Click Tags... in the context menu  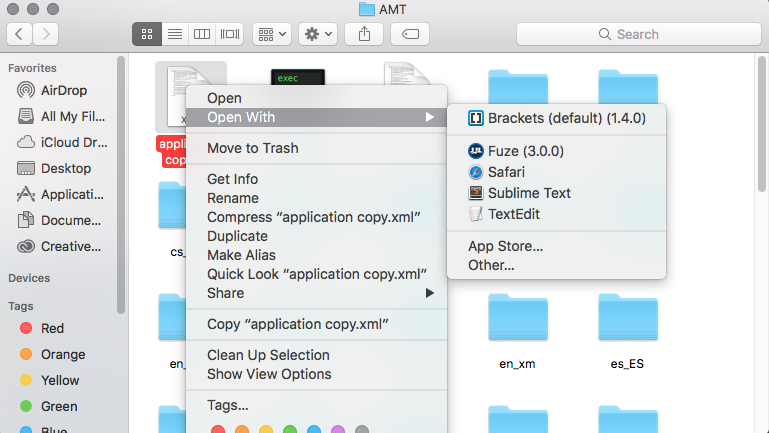click(x=316, y=405)
